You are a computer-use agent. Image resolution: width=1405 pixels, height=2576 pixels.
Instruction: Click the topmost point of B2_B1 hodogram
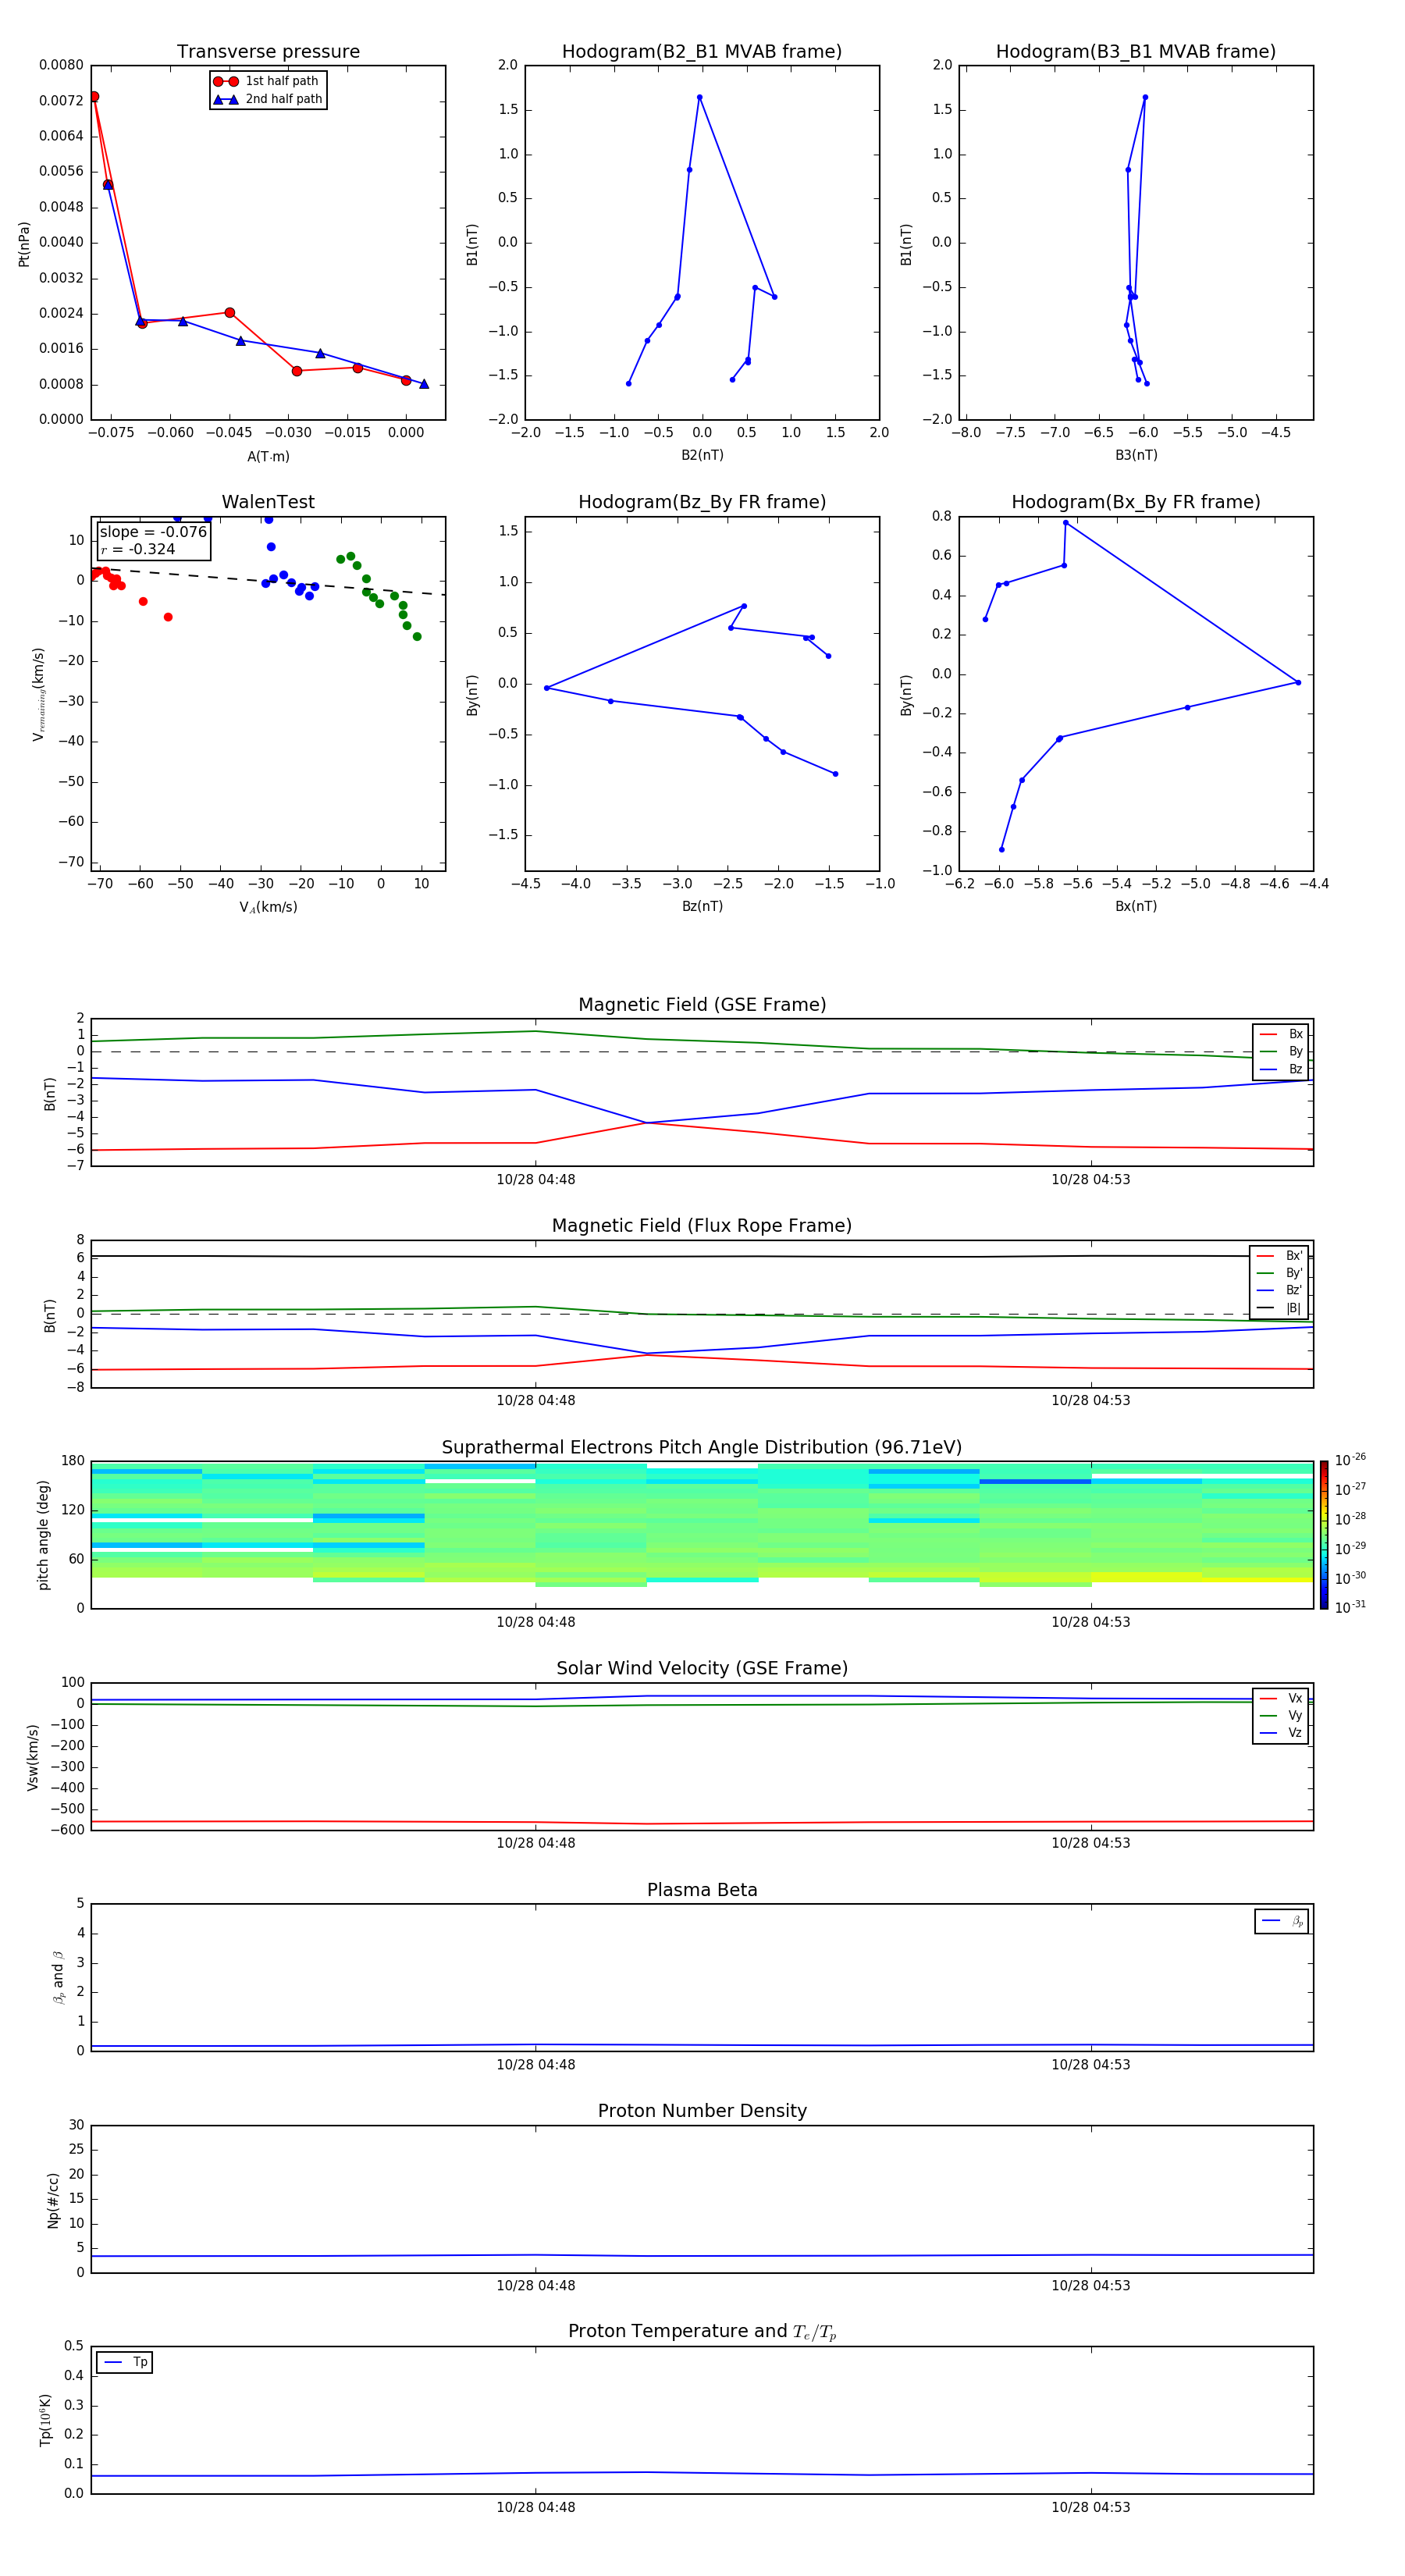[699, 97]
